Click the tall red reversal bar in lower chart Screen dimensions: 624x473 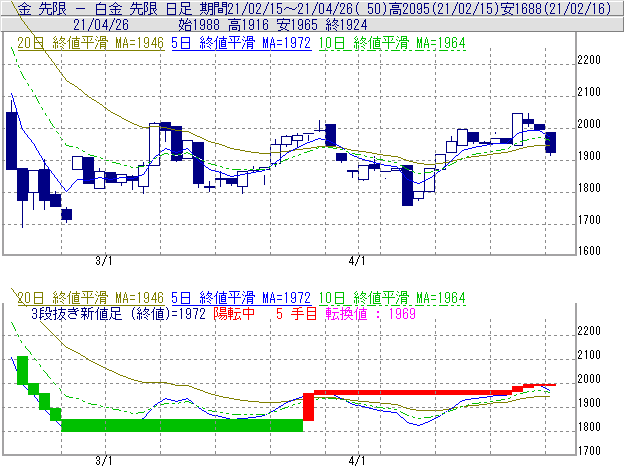pos(308,407)
